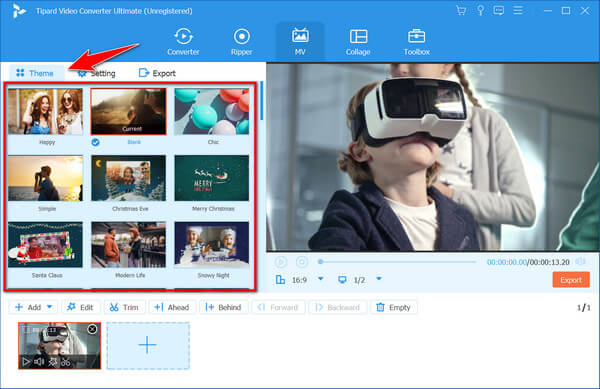This screenshot has width=600, height=389.
Task: Click the orange Export button
Action: (571, 280)
